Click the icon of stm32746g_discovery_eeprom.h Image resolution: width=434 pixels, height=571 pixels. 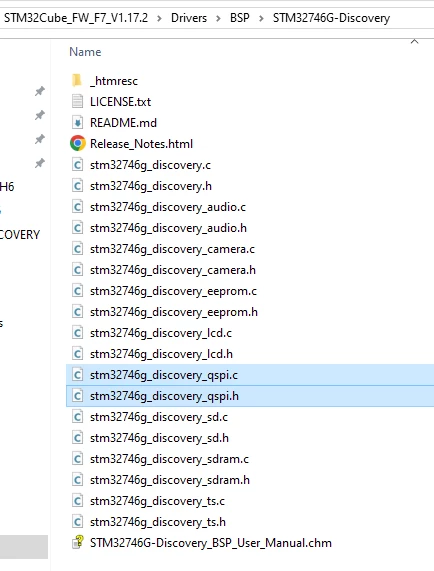(77, 312)
